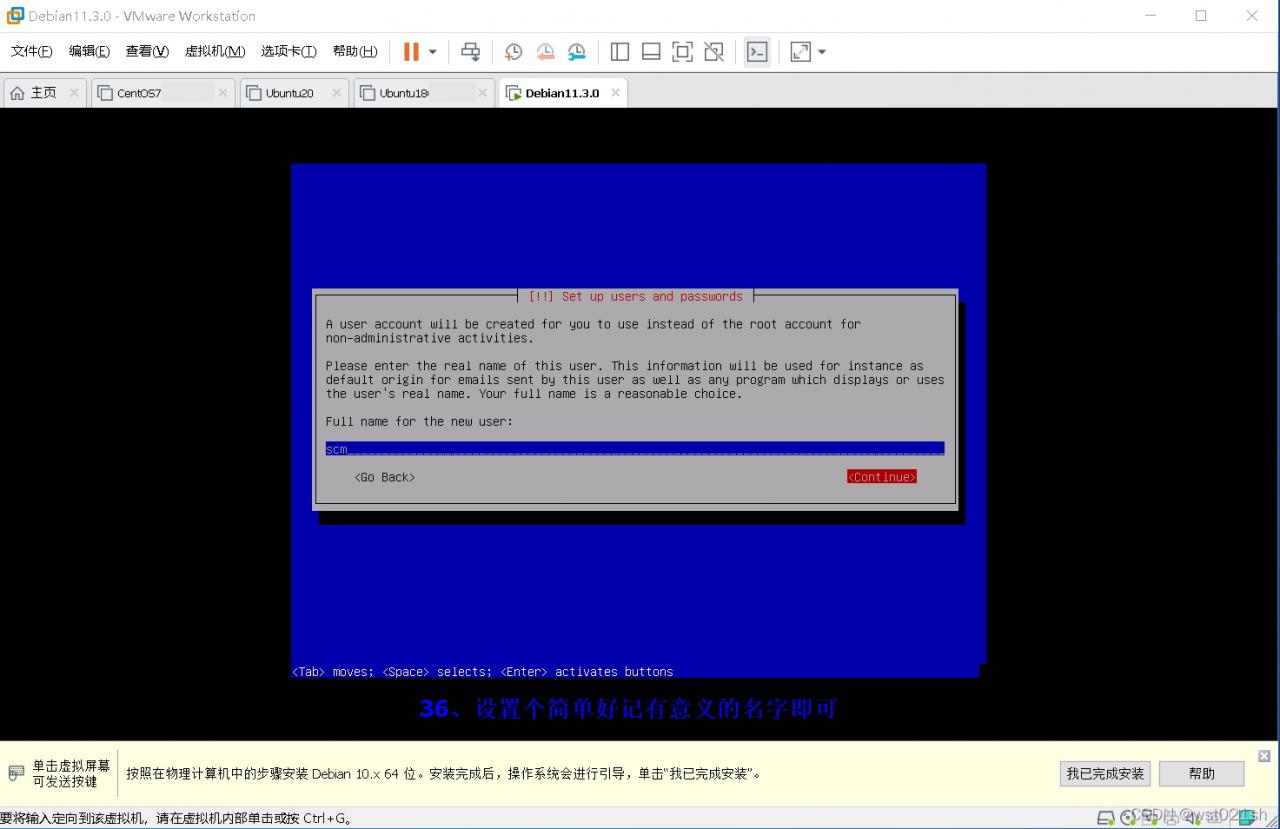Minimize the VMware Workstation window

[x=1150, y=16]
